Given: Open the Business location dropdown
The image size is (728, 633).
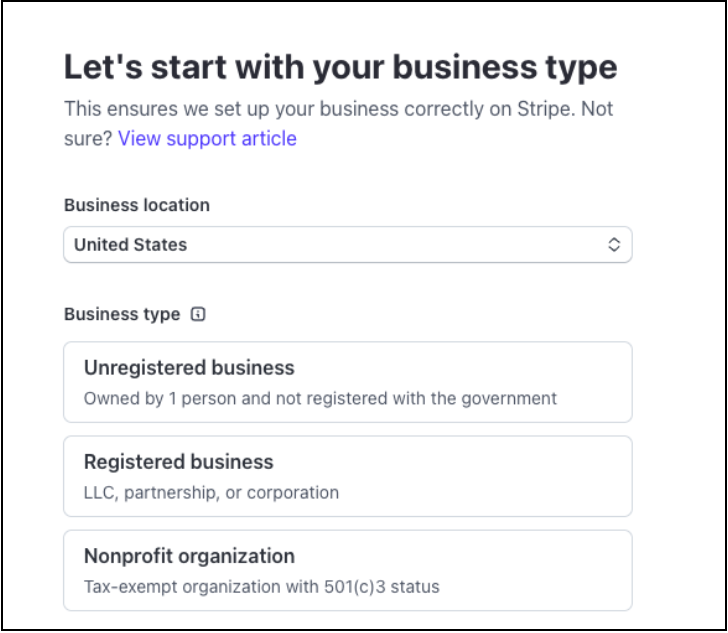Looking at the screenshot, I should 347,245.
